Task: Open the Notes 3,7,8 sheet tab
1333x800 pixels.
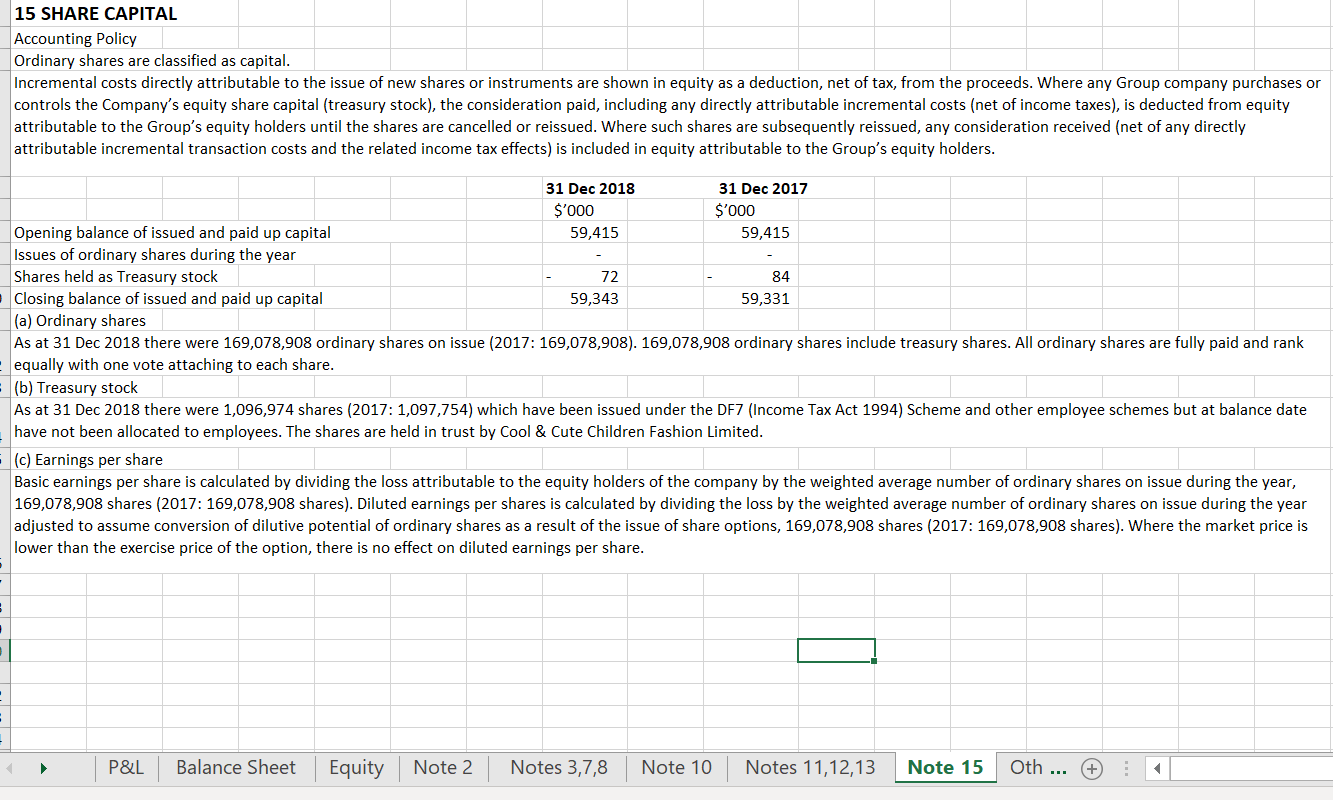Action: pyautogui.click(x=559, y=768)
